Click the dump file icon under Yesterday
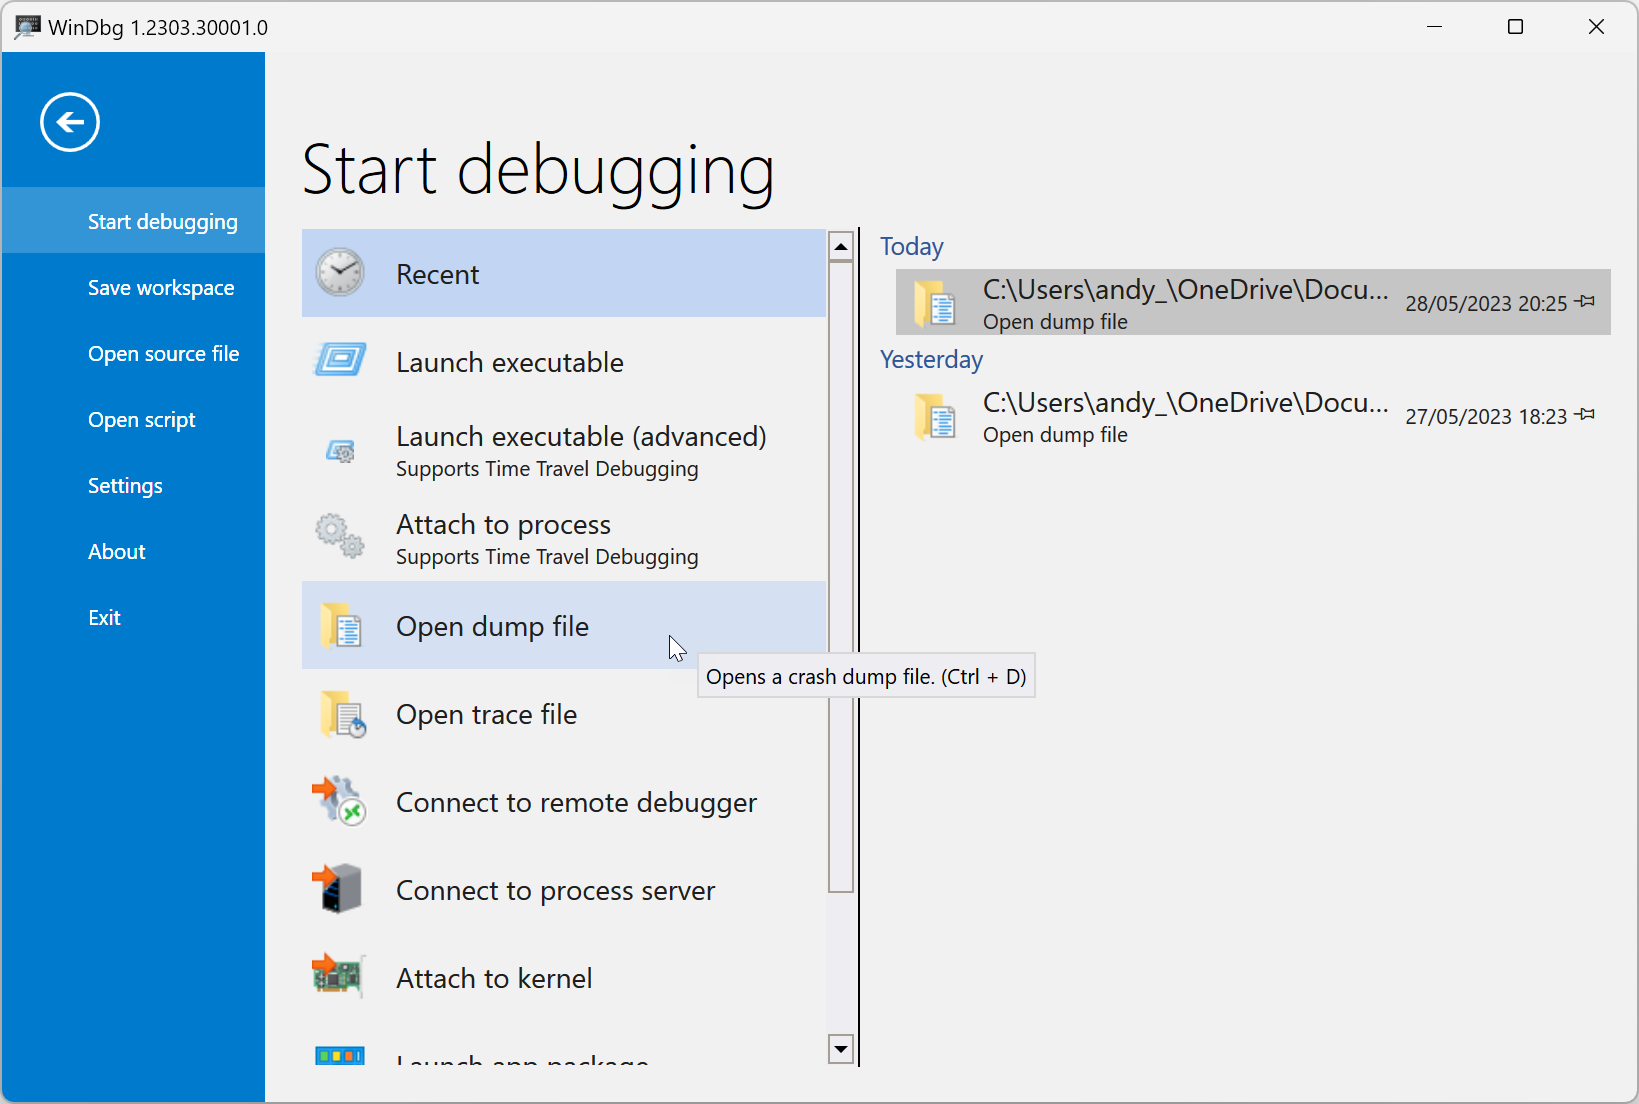The height and width of the screenshot is (1104, 1639). pyautogui.click(x=935, y=416)
